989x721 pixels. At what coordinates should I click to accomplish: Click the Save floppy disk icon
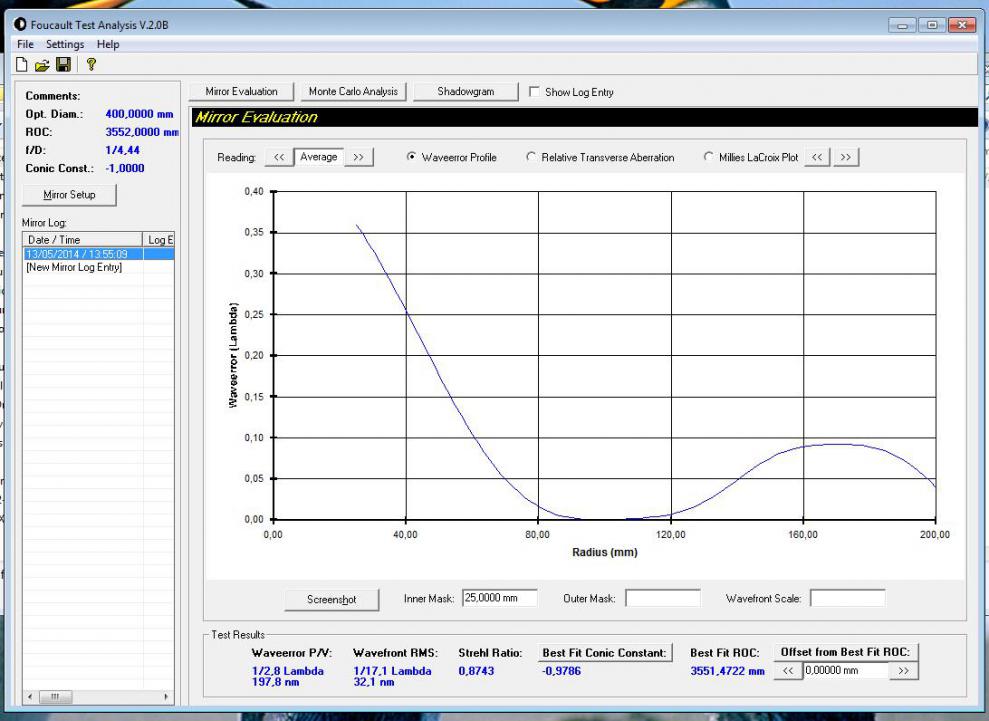tap(63, 64)
